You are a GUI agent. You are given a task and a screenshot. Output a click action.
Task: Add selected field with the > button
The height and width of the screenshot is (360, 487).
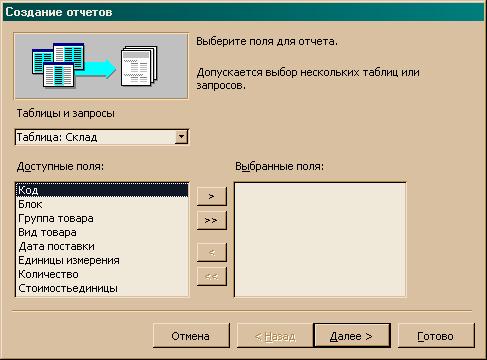pyautogui.click(x=212, y=196)
